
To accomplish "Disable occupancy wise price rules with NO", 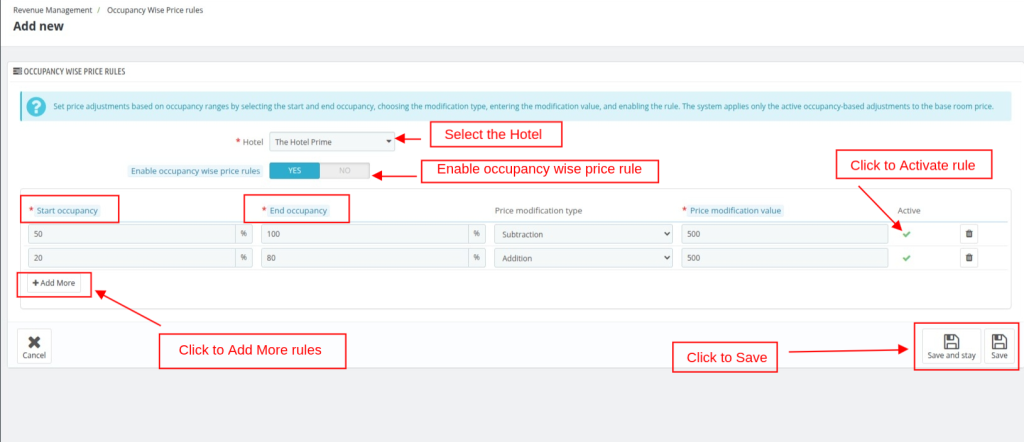I will point(344,171).
